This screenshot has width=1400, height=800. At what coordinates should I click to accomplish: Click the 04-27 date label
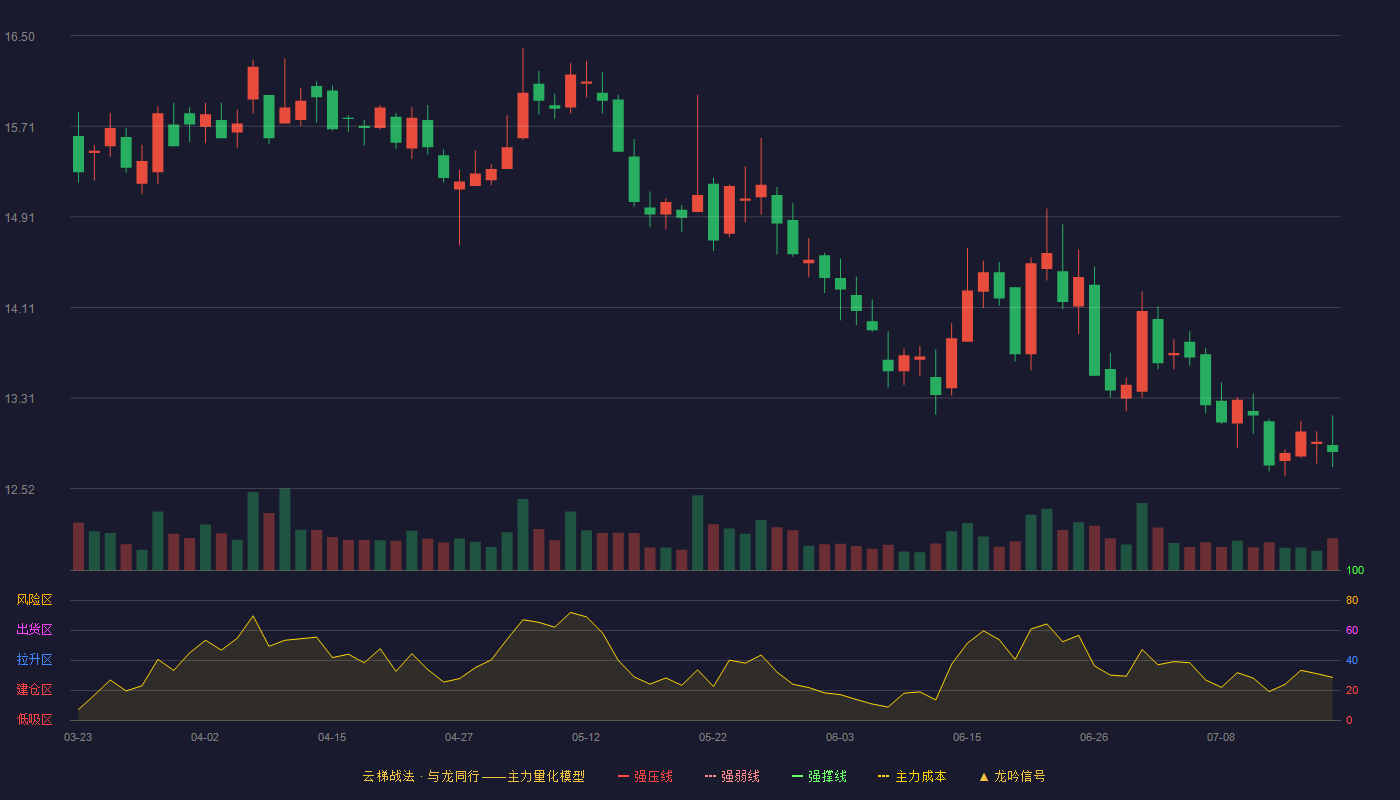459,737
